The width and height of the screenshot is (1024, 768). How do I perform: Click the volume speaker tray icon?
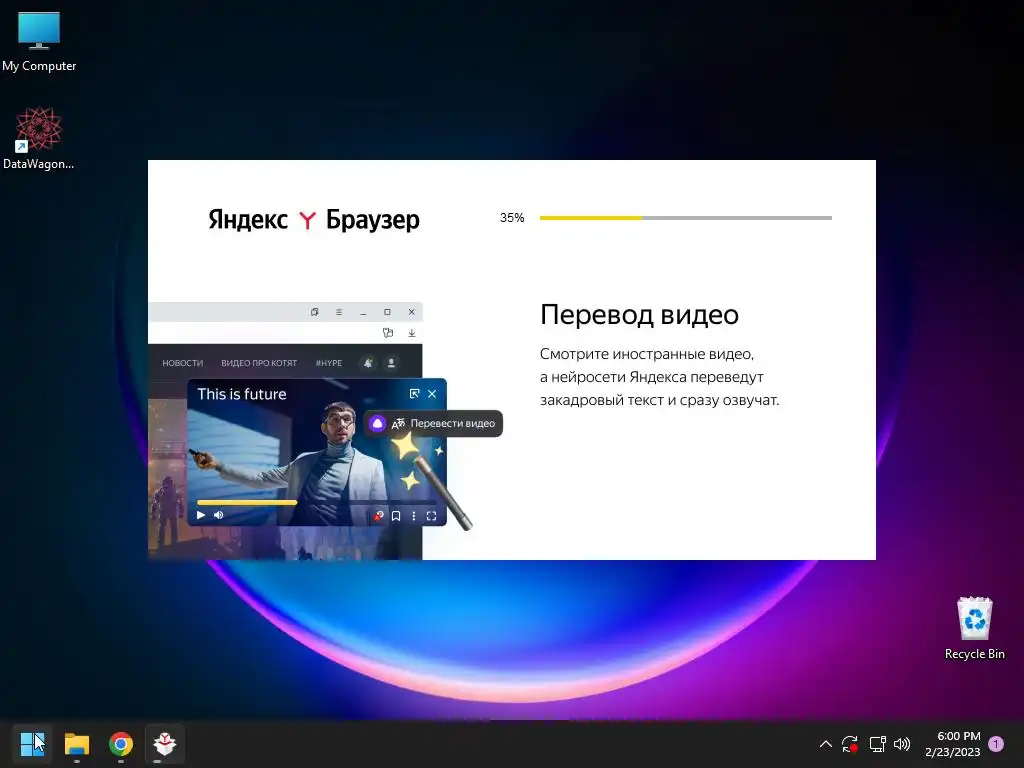(902, 744)
